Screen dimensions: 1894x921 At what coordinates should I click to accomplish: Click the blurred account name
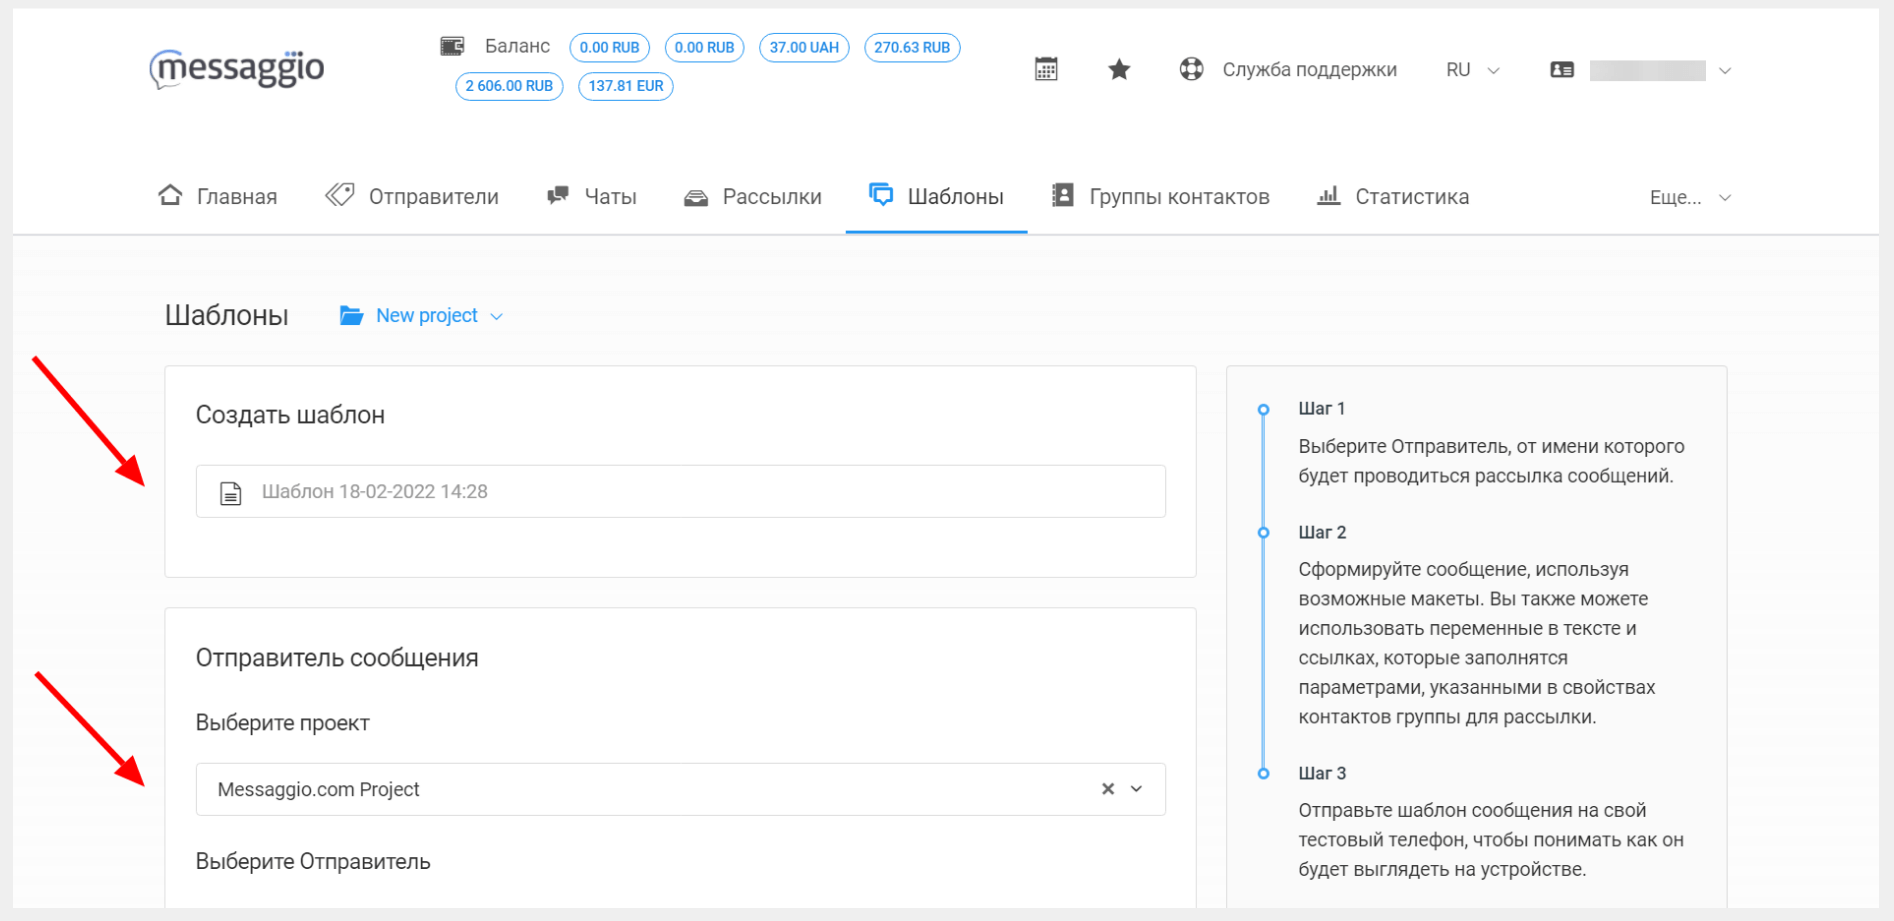1647,70
